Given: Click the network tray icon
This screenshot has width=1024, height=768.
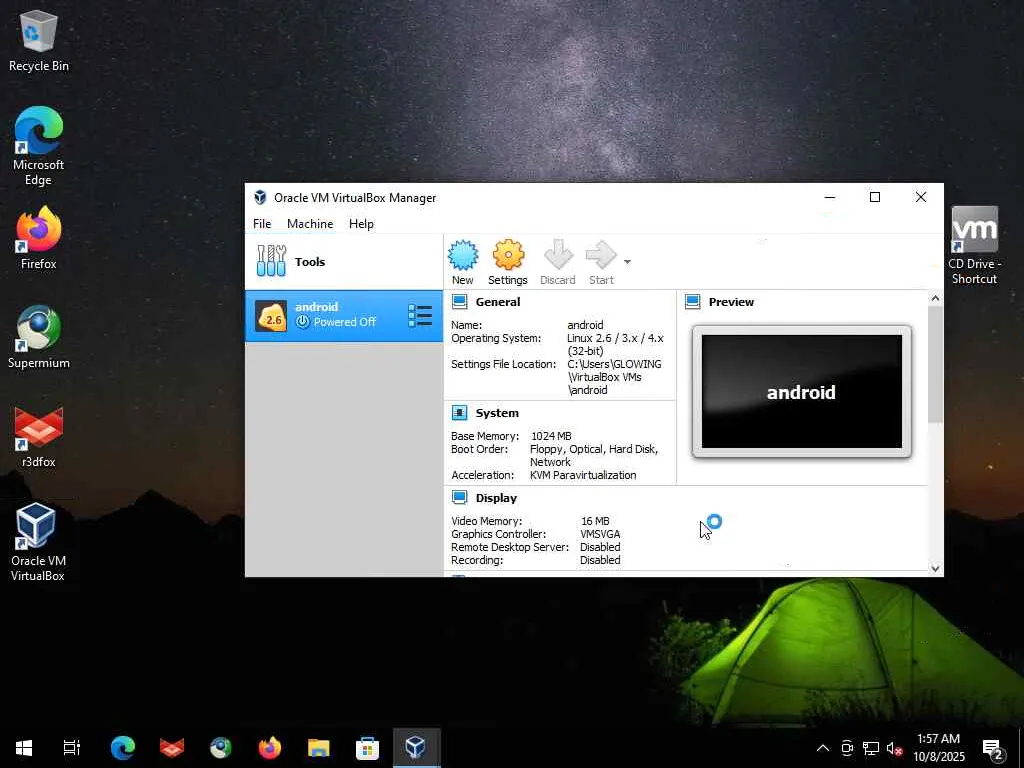Looking at the screenshot, I should [x=871, y=748].
